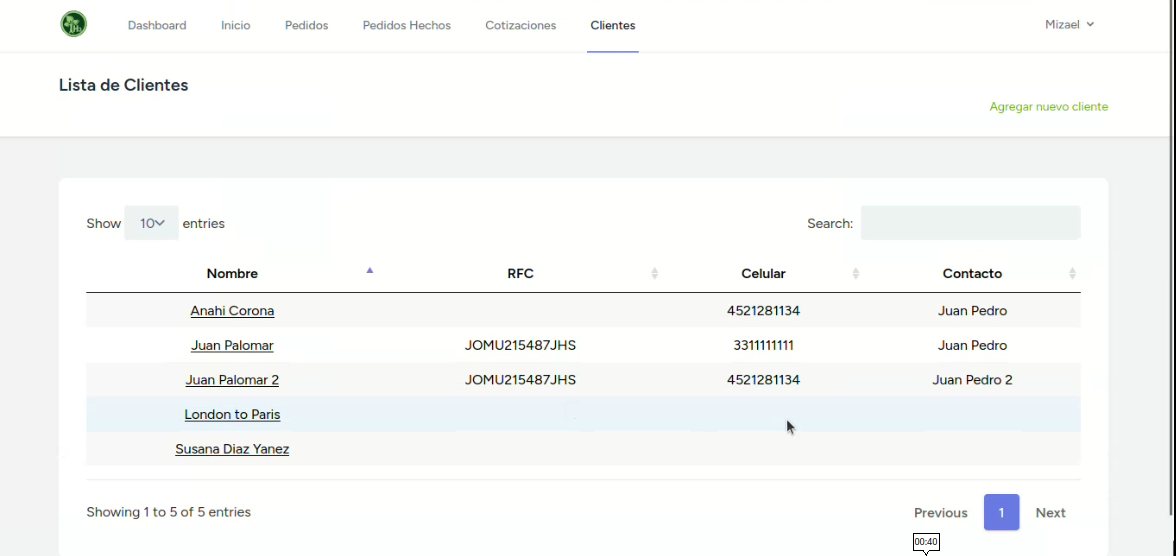The image size is (1176, 556).
Task: Switch to the Pedidos tab
Action: [306, 26]
